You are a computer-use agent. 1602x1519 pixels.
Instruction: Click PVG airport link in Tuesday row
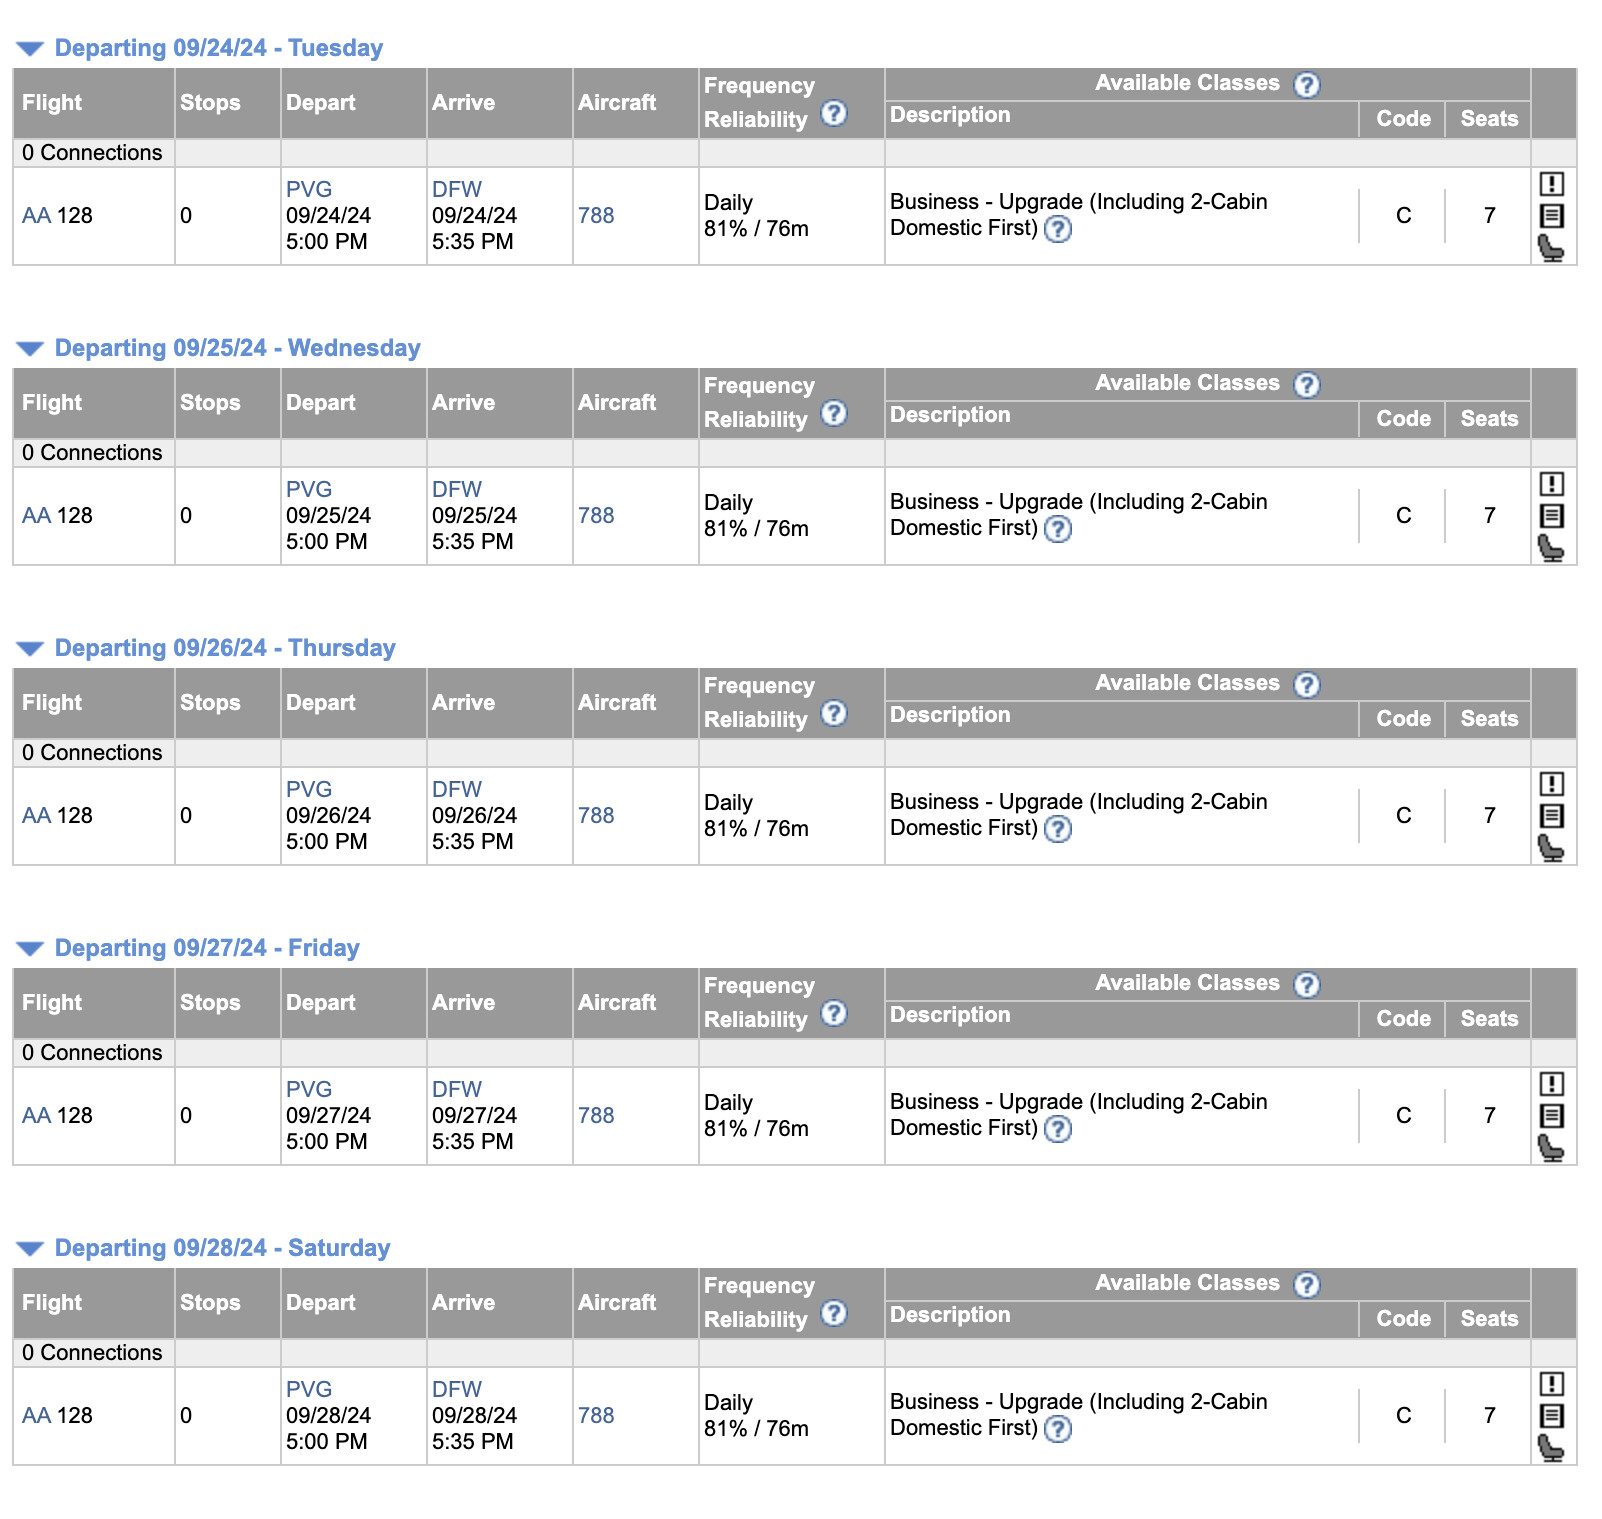point(308,190)
